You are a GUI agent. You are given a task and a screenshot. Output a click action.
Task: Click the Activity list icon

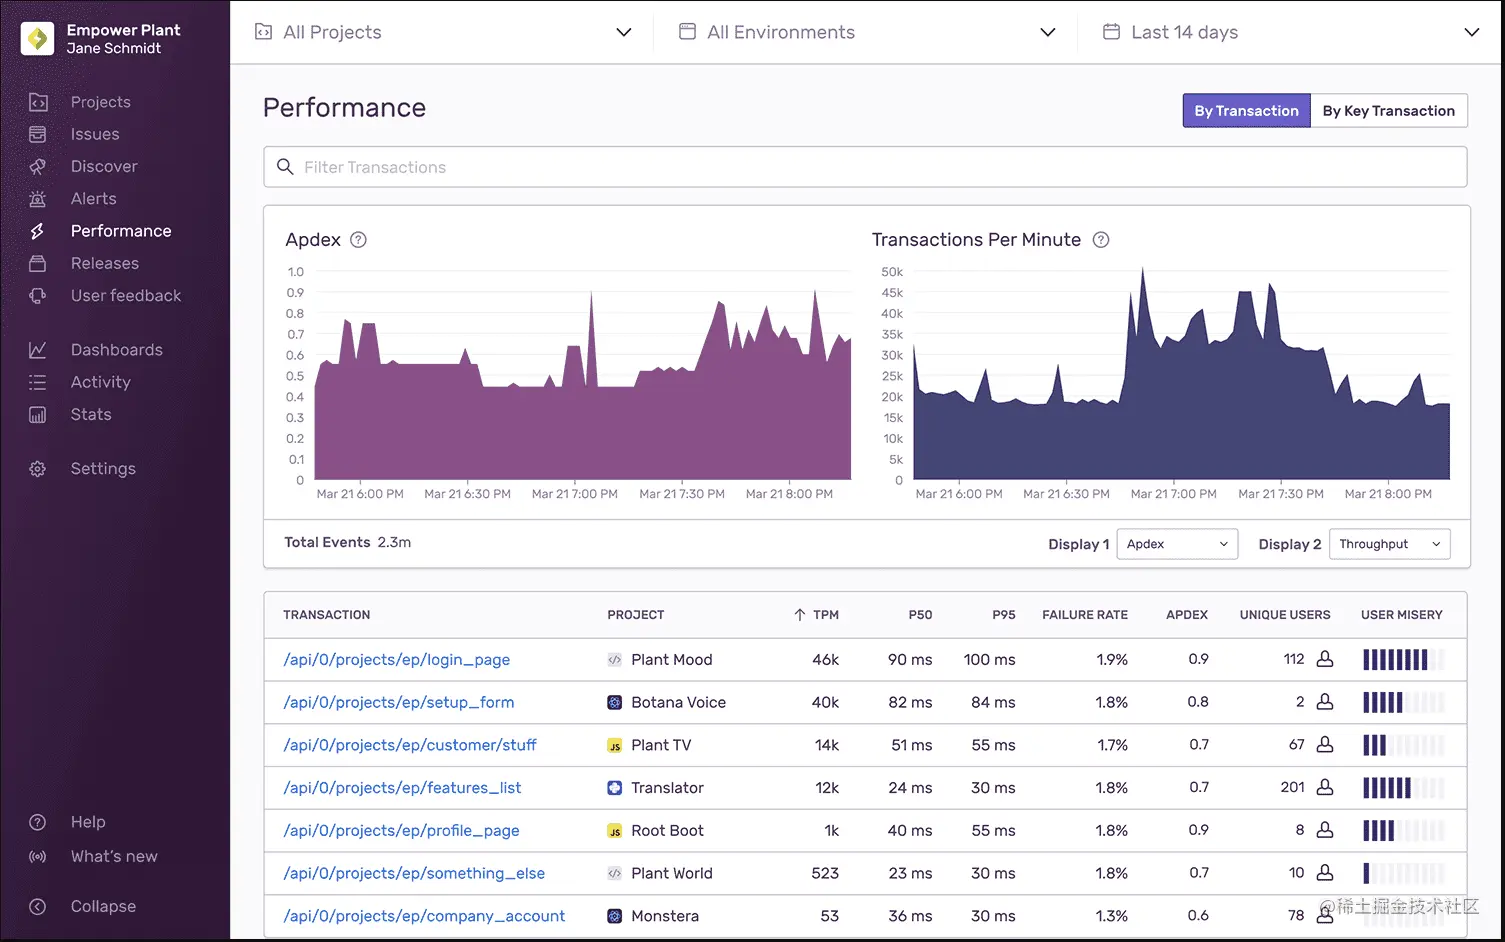click(38, 382)
